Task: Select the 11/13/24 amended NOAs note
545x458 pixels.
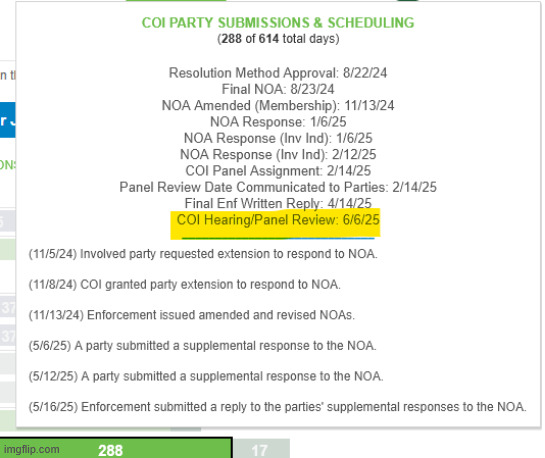Action: click(x=192, y=315)
